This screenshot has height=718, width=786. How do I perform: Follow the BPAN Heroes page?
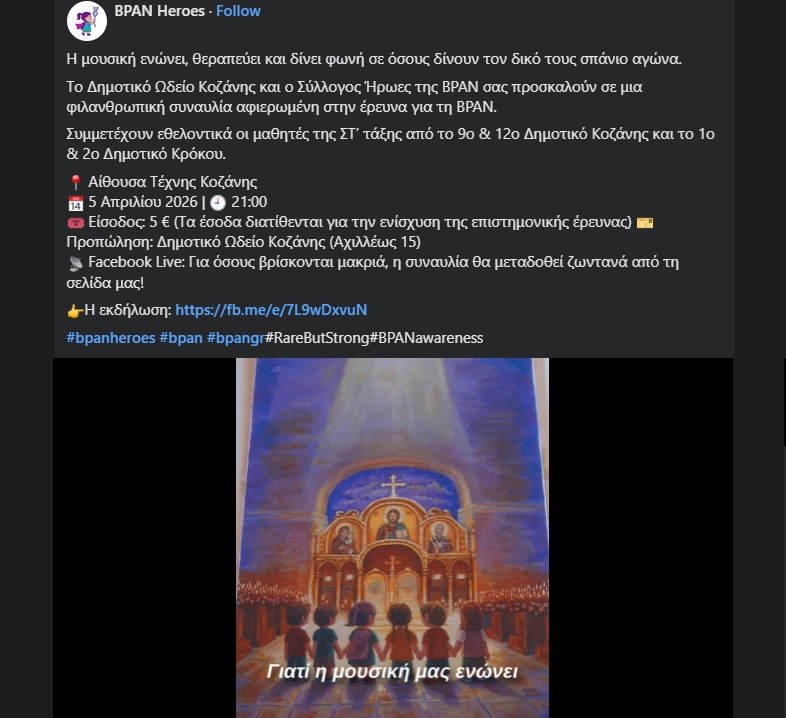tap(238, 11)
